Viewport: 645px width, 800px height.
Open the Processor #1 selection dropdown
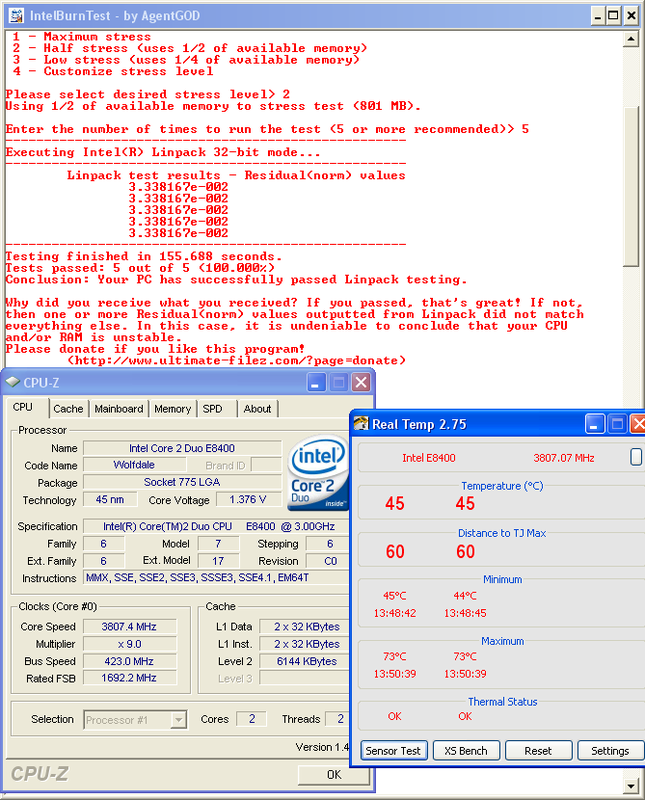pos(178,720)
